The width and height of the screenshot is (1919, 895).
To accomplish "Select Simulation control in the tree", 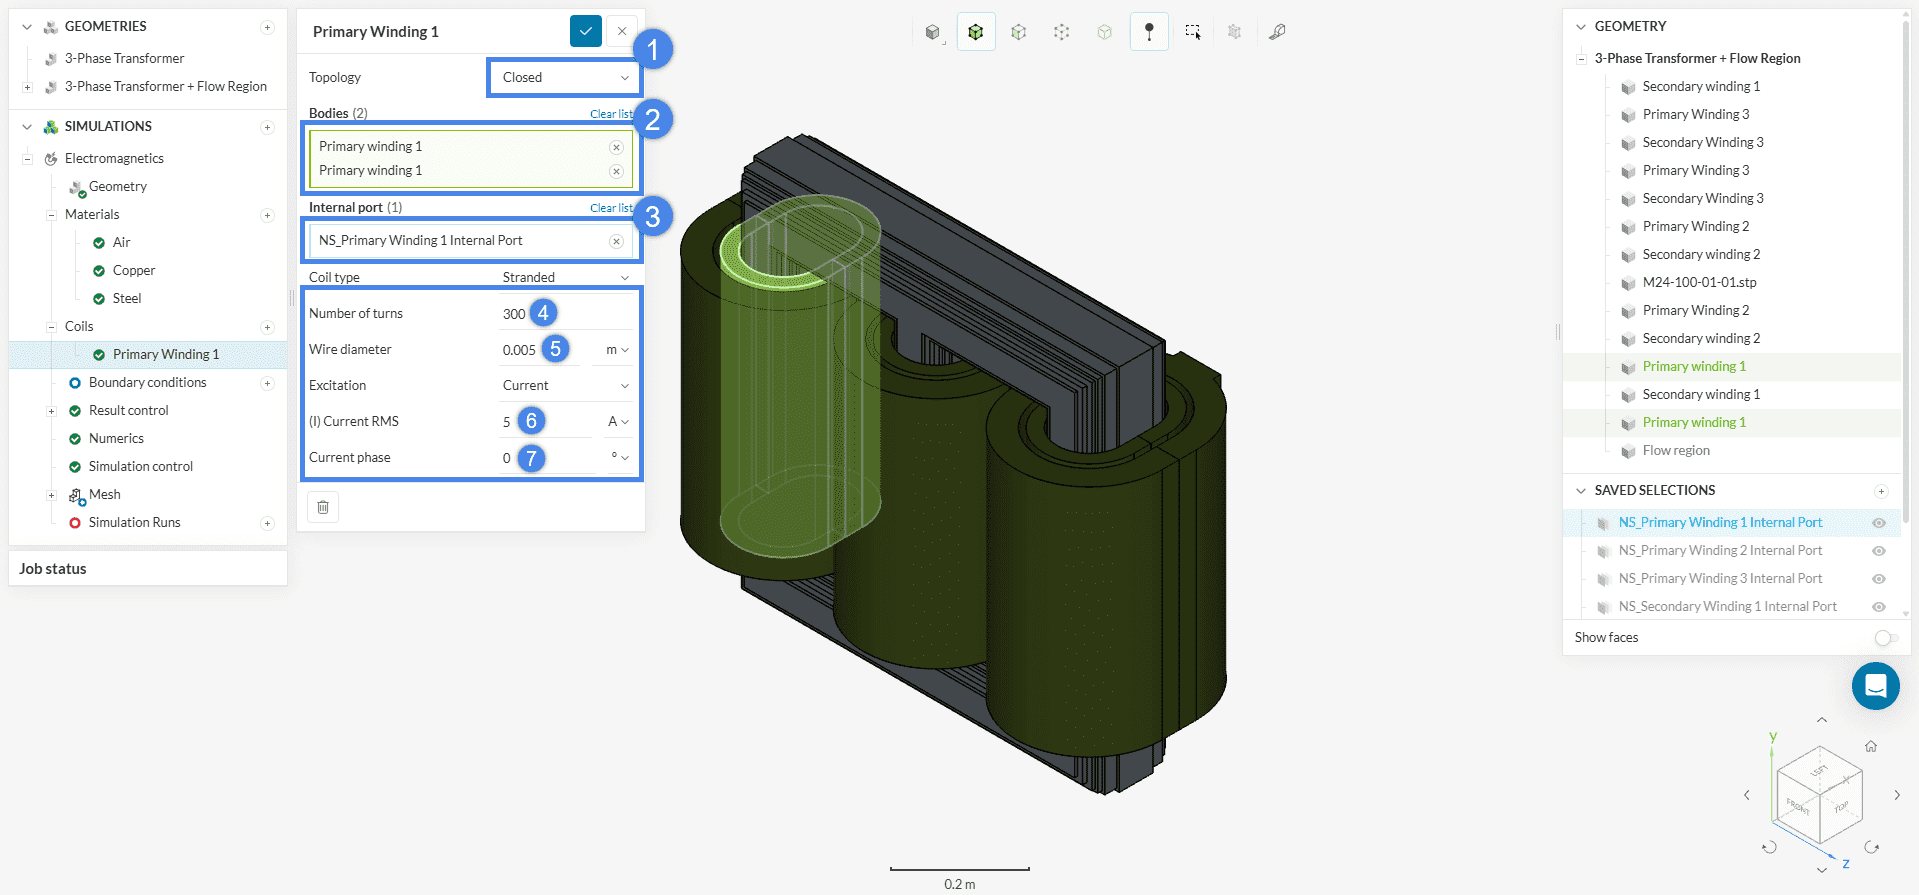I will pos(140,467).
